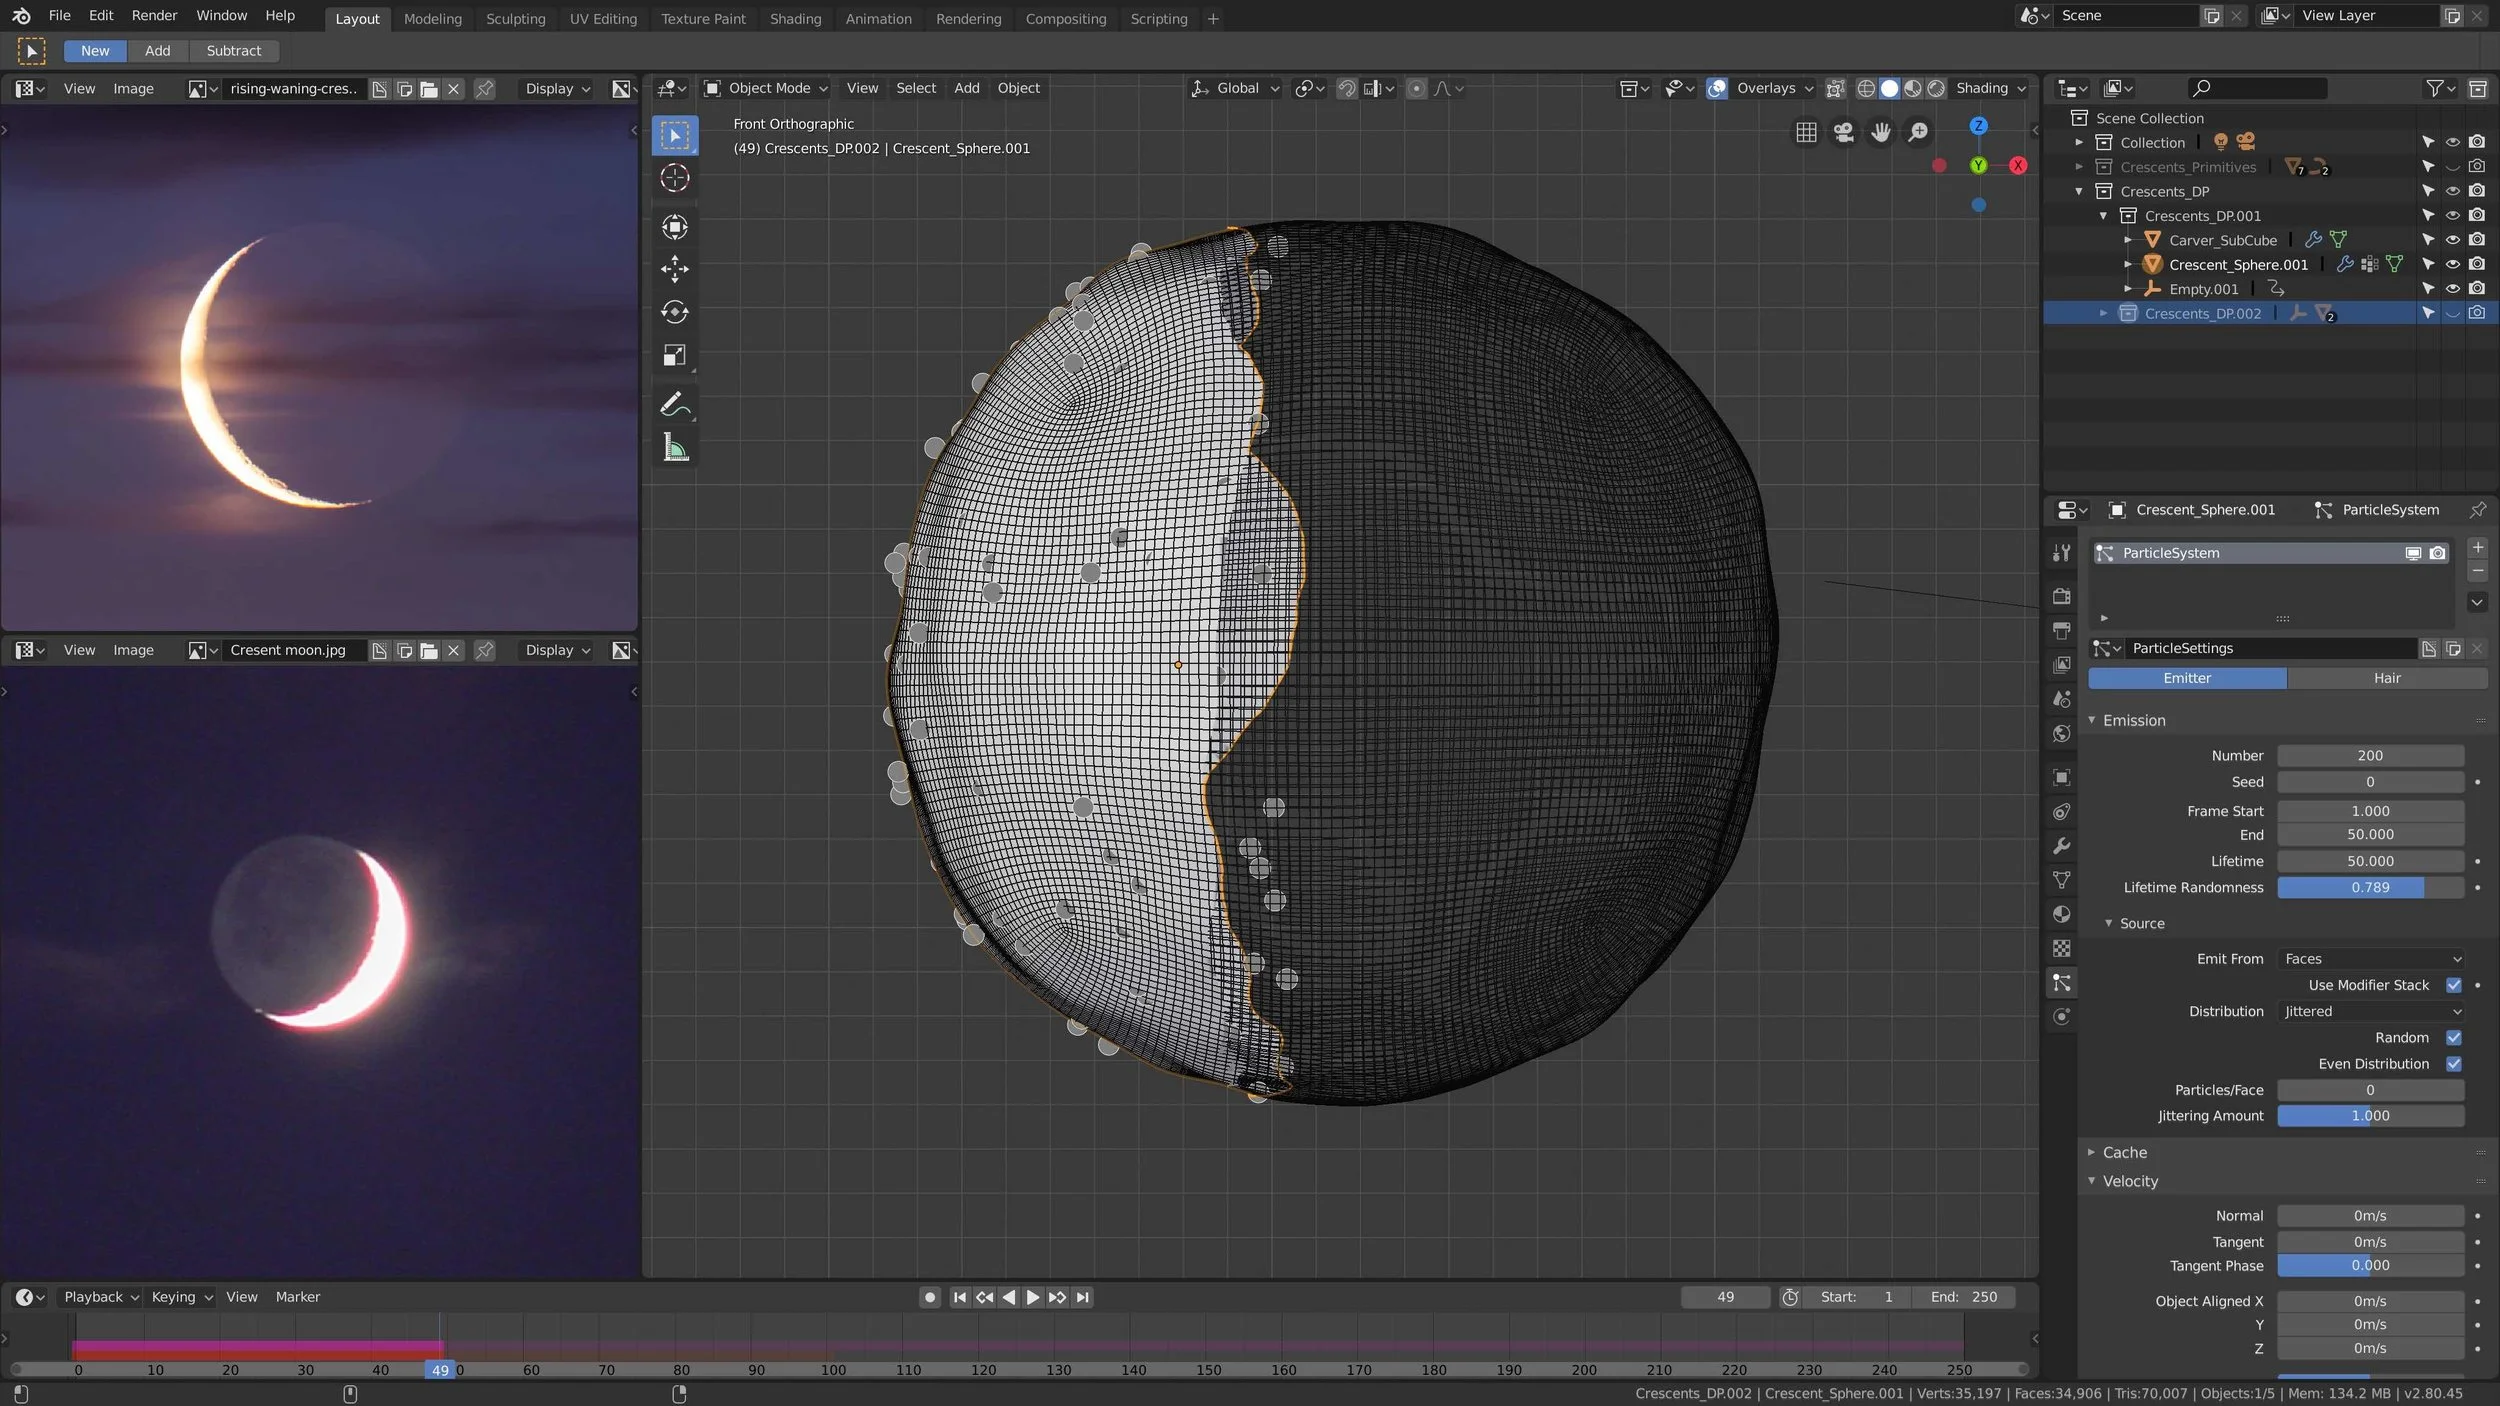The width and height of the screenshot is (2500, 1406).
Task: Open the Object Data mesh properties tab
Action: coord(2061,880)
